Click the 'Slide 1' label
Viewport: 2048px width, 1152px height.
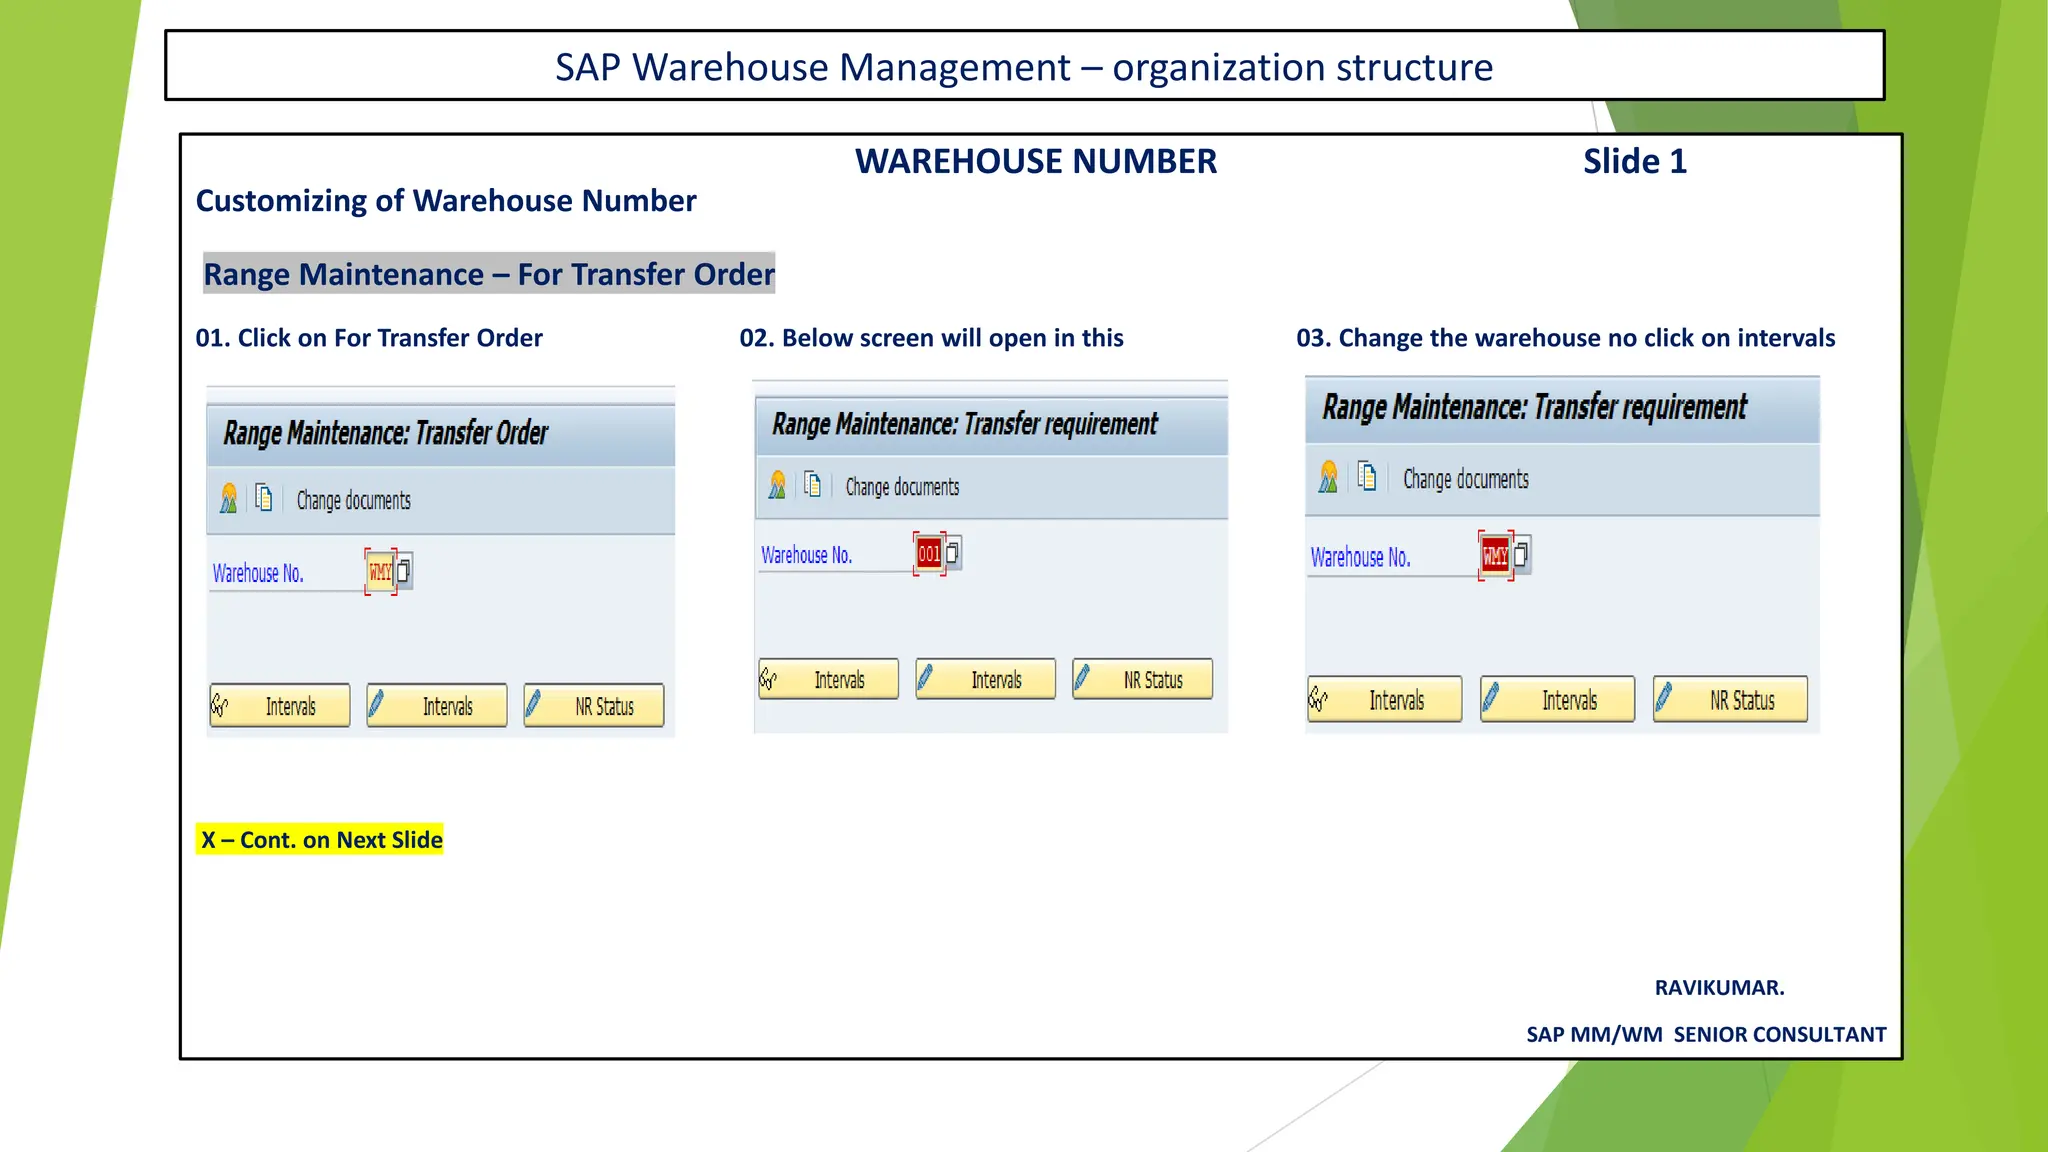(1635, 161)
